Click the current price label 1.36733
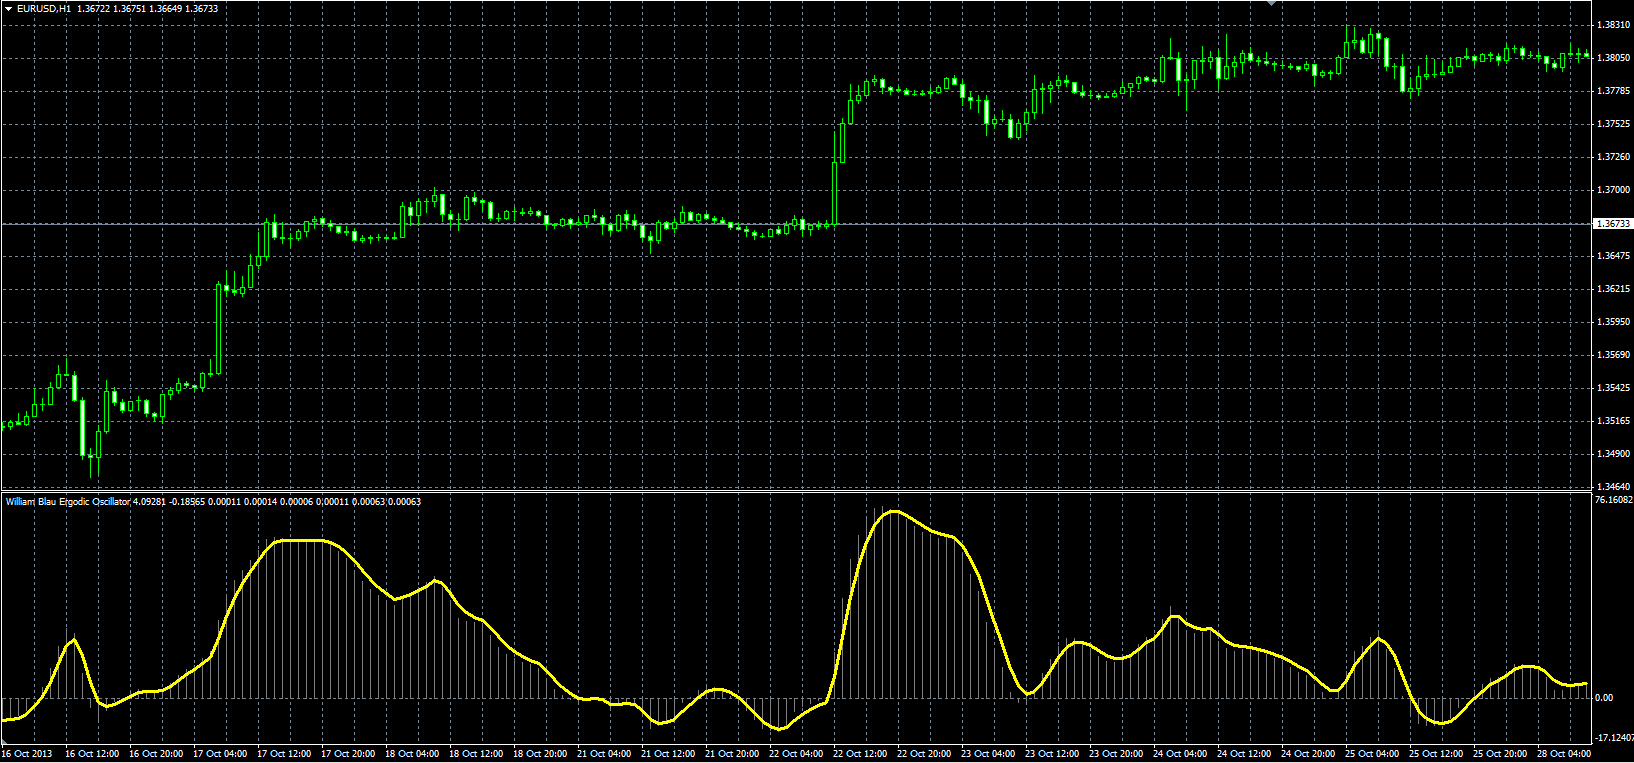Screen dimensions: 1634x763 click(x=1613, y=224)
